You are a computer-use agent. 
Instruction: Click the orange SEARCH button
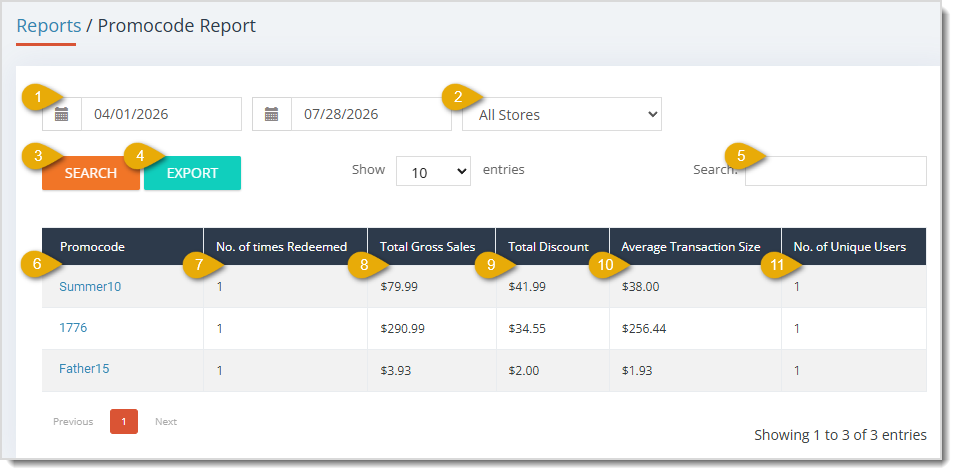tap(91, 173)
